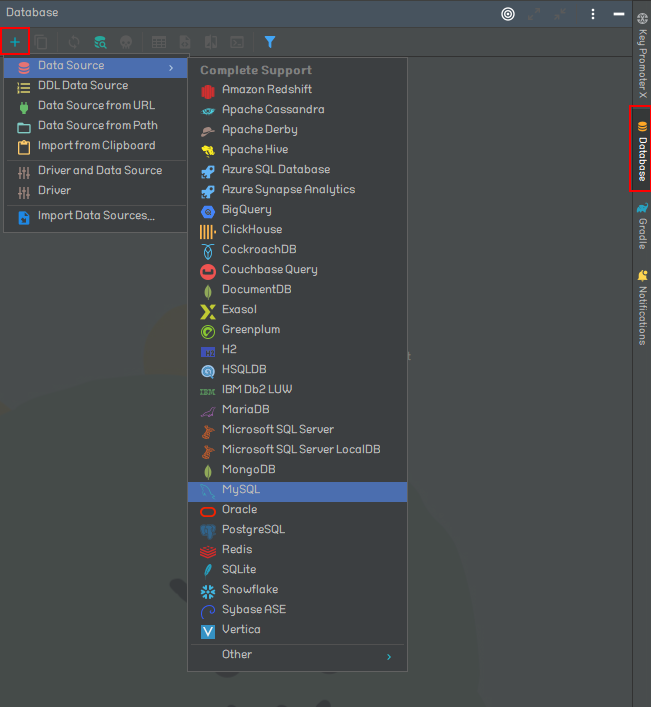Screen dimensions: 651x707
Task: Click the Duplicate icon in Database toolbar
Action: (41, 42)
